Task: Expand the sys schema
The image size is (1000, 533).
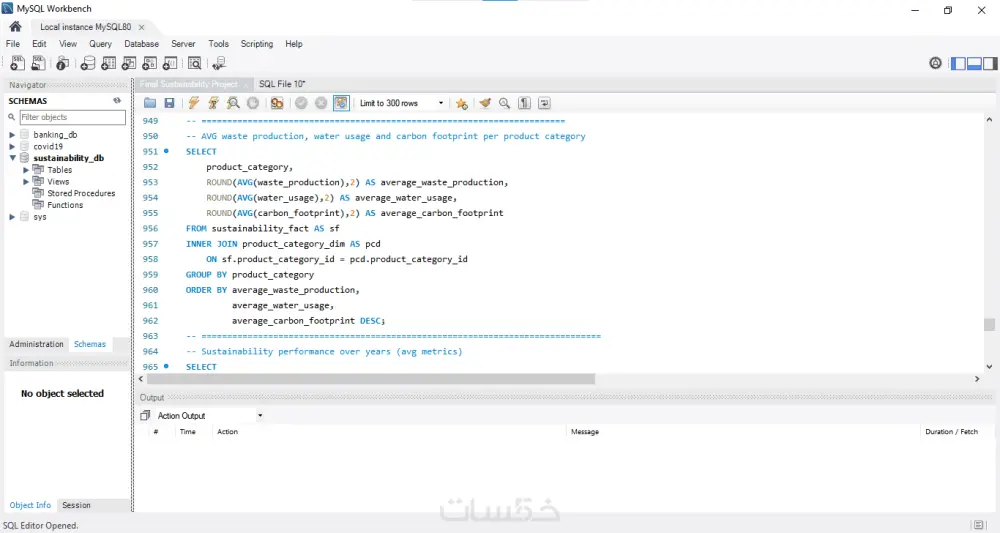Action: point(12,217)
